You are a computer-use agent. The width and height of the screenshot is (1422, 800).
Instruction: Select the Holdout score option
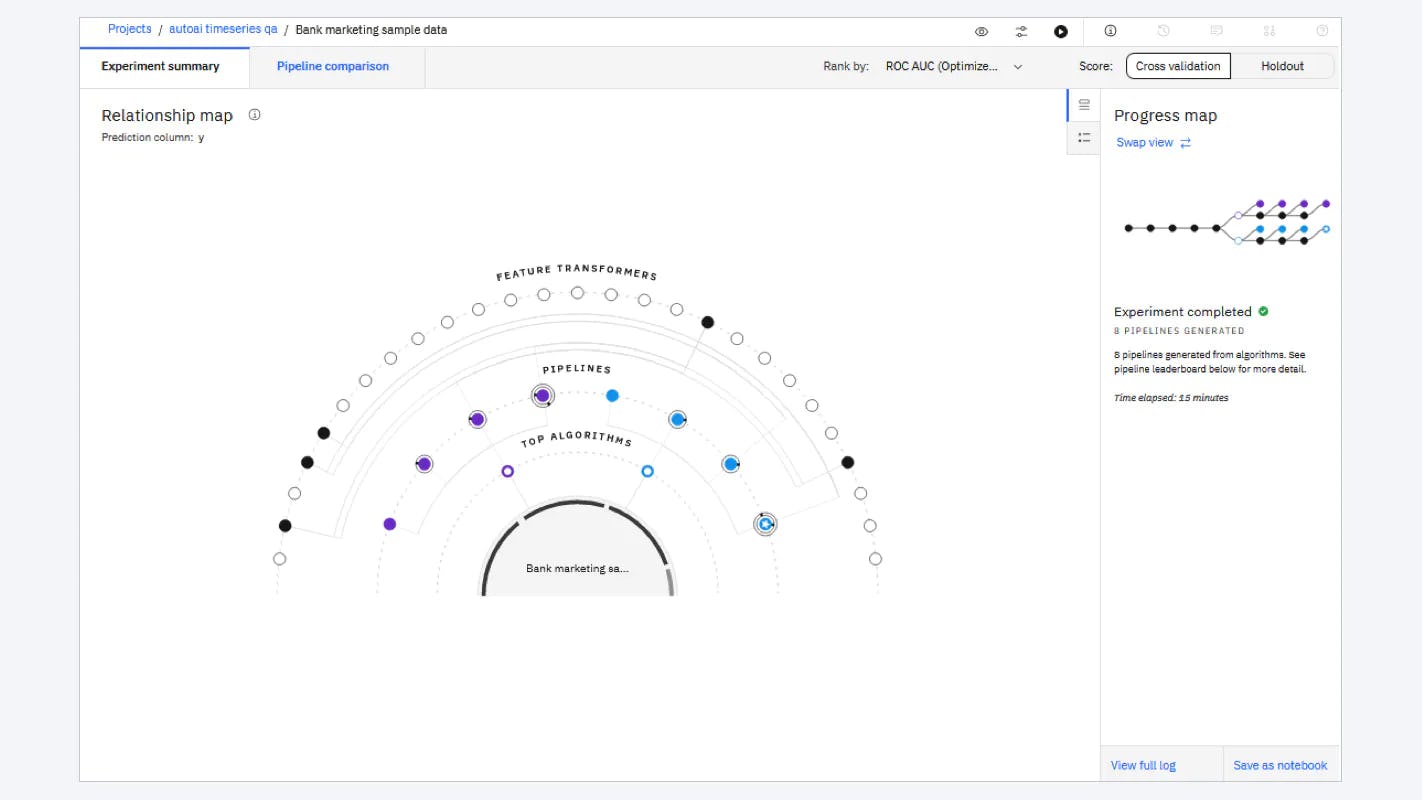coord(1282,65)
